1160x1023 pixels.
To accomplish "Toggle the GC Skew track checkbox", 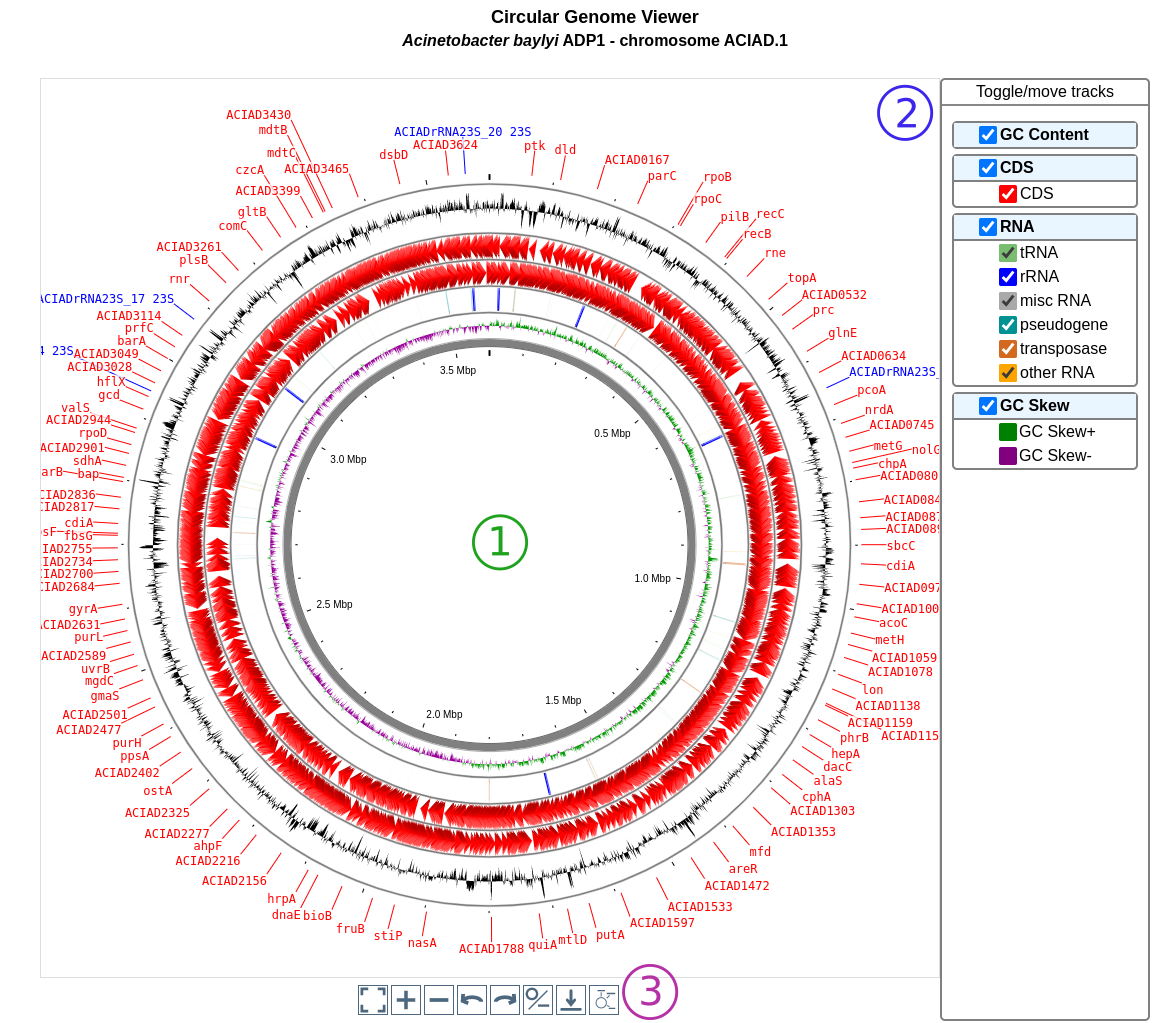I will (988, 405).
